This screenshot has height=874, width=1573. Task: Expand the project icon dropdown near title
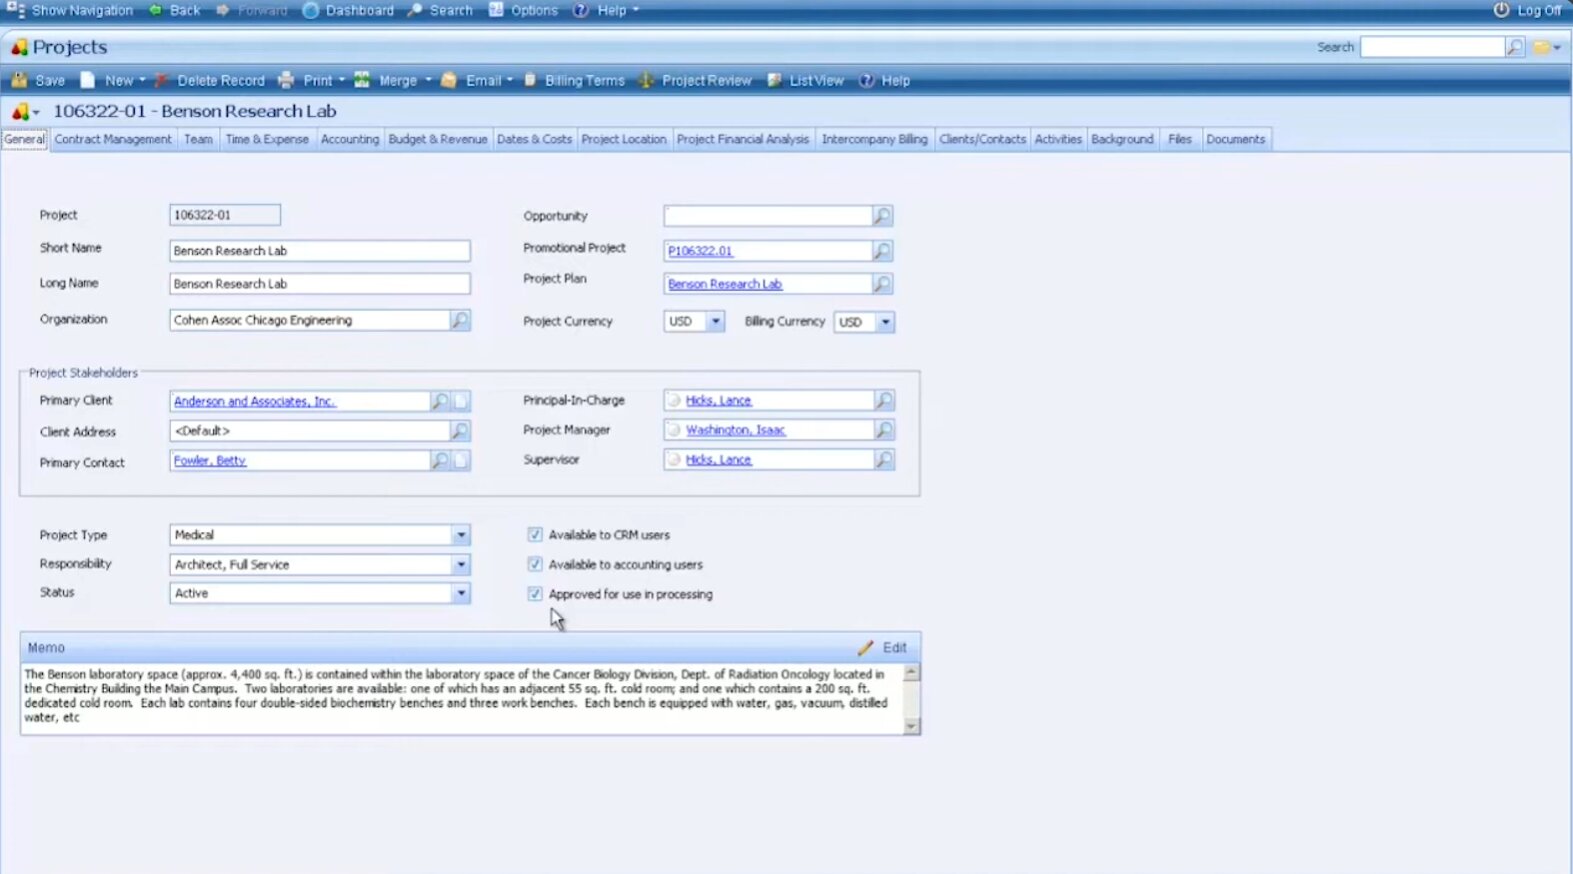[36, 113]
